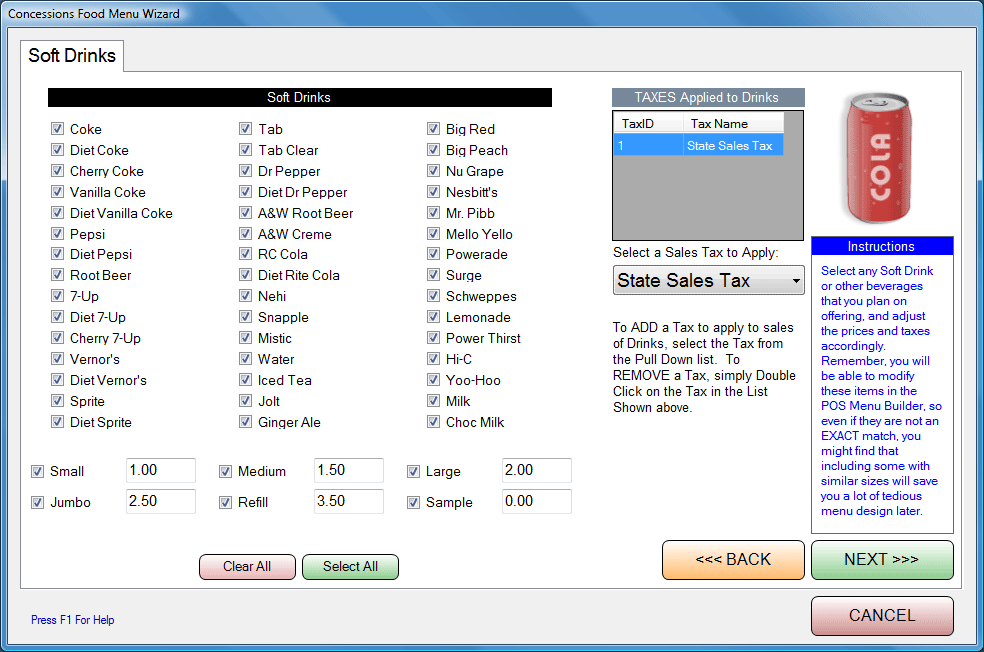
Task: Toggle the Big Red checkbox
Action: click(x=433, y=129)
